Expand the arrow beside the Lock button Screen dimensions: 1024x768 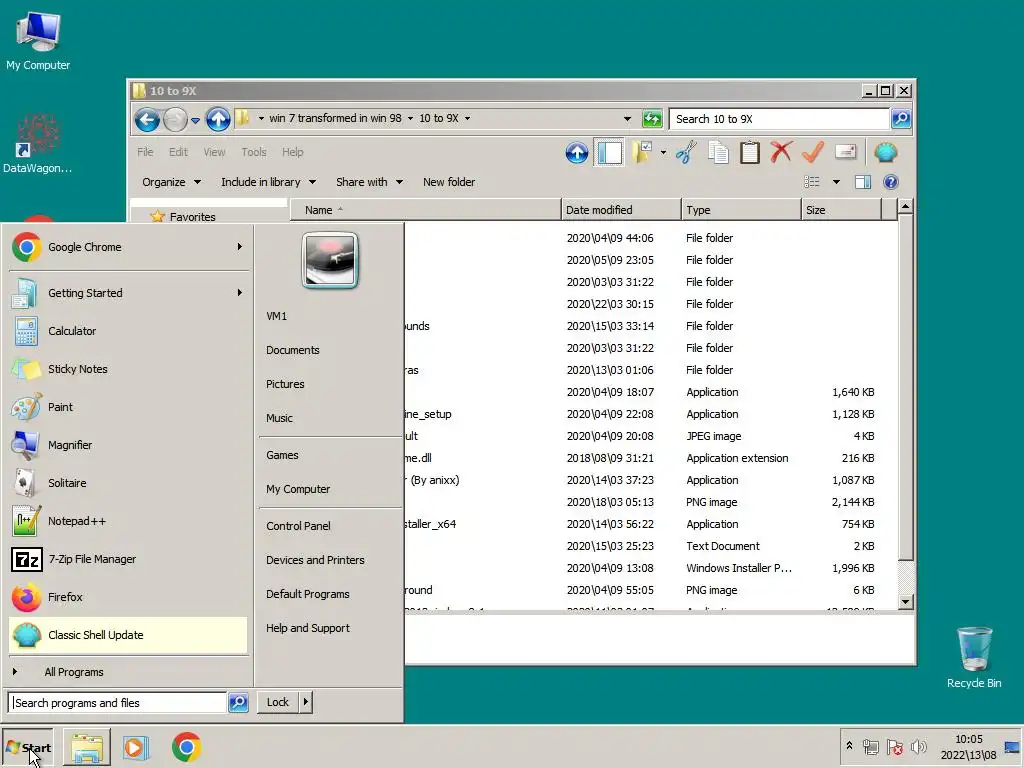[306, 702]
